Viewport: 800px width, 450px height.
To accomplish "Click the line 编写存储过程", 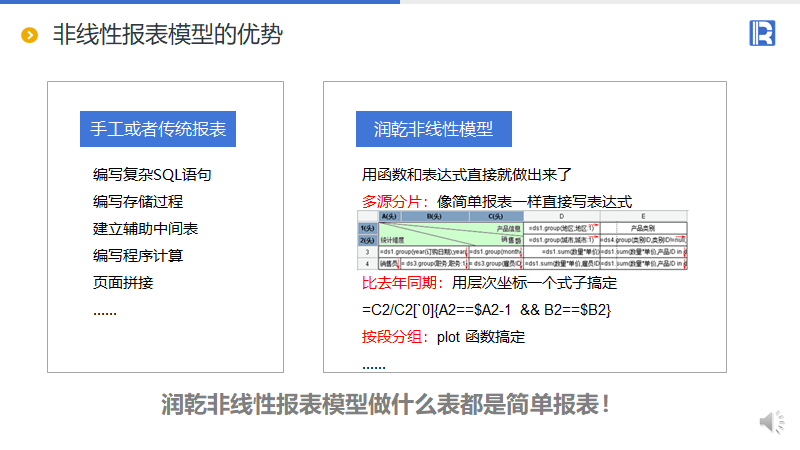I will (138, 202).
